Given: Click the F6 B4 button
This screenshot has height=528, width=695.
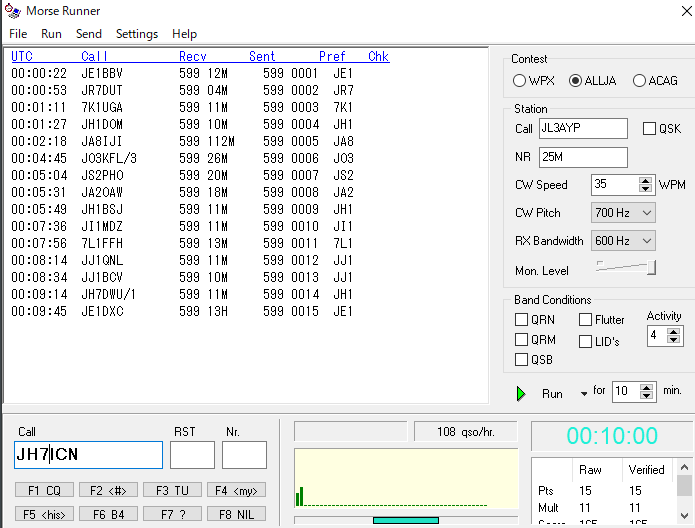Looking at the screenshot, I should 108,514.
